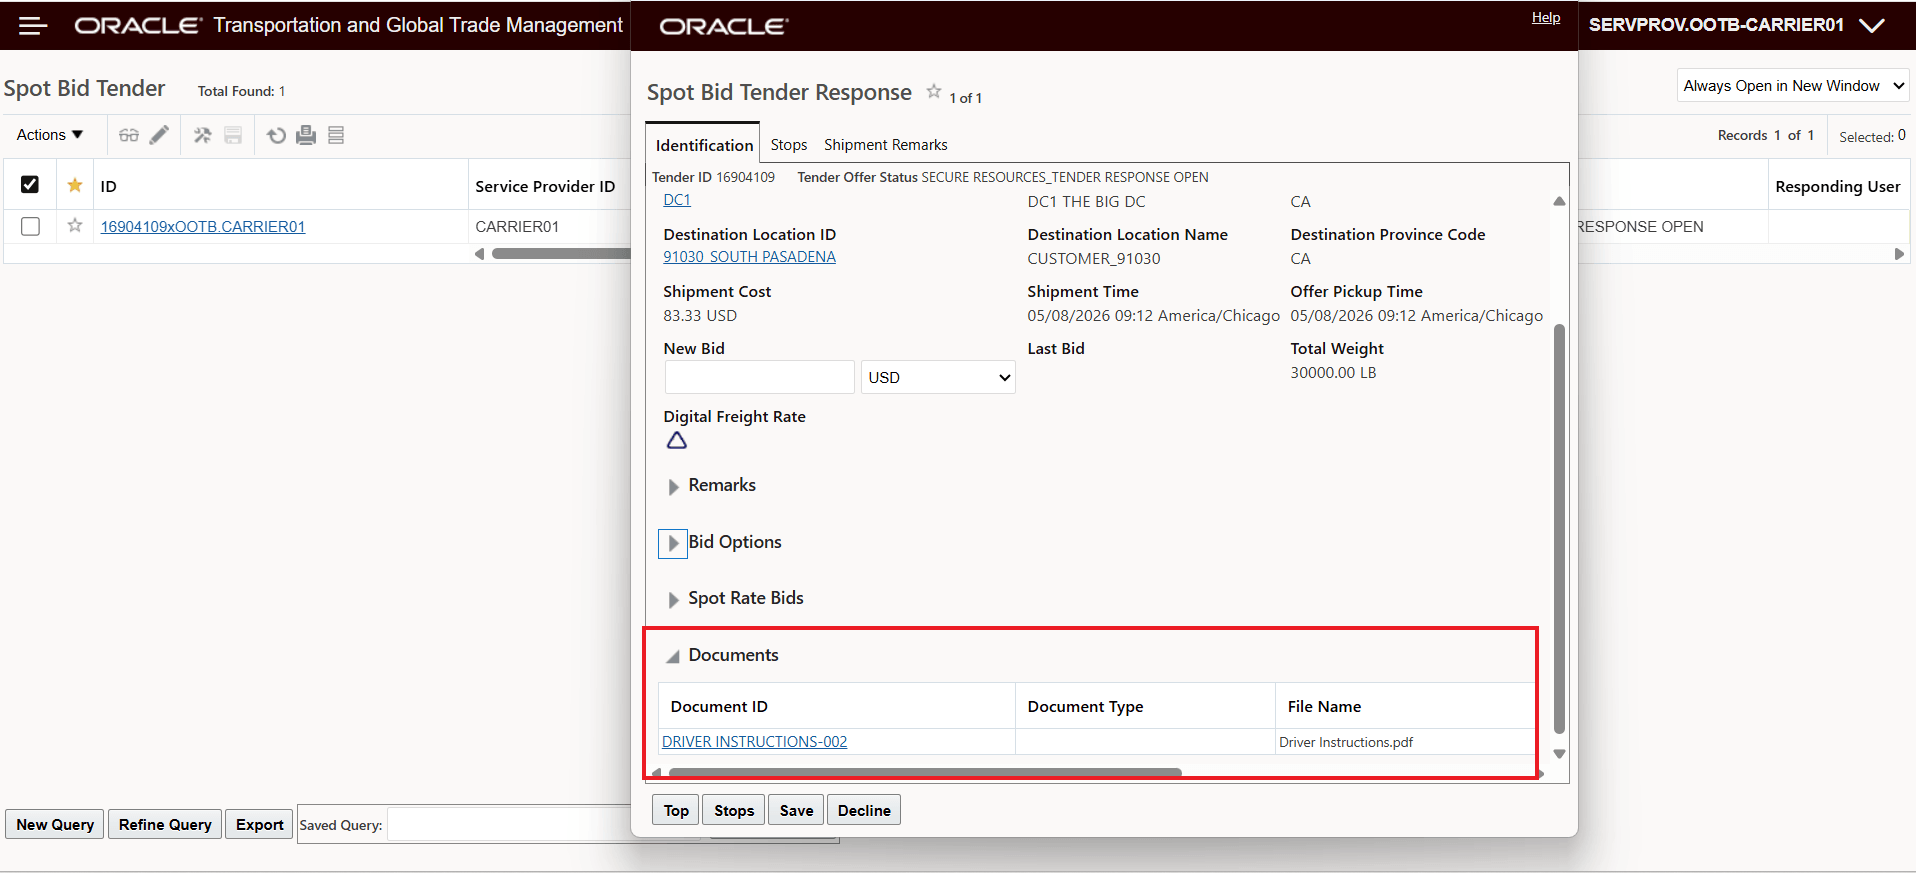Click the Edit pencil toolbar icon
The height and width of the screenshot is (873, 1916).
[x=159, y=135]
